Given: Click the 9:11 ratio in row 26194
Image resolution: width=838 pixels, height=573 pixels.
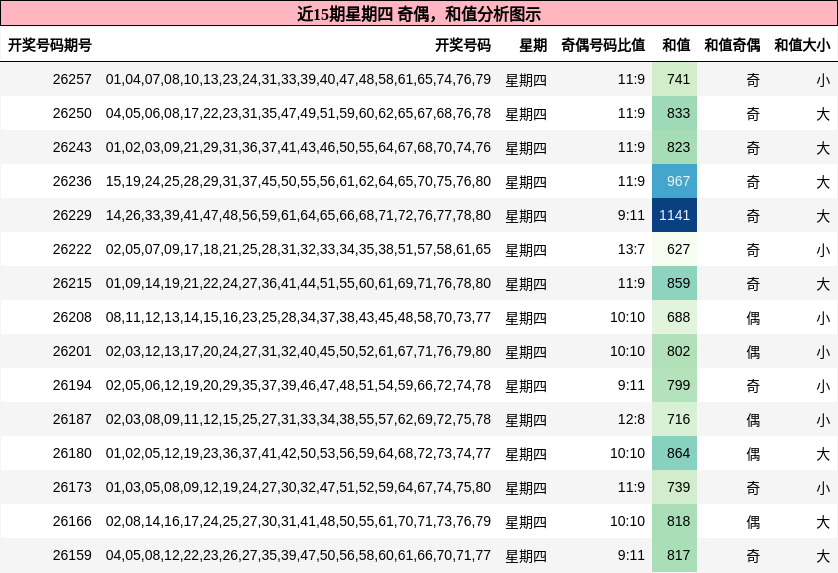Looking at the screenshot, I should 631,385.
